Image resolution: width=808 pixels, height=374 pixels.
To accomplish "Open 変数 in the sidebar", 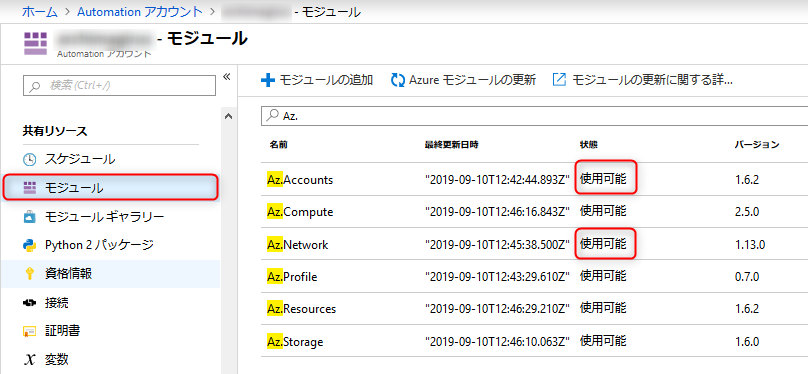I will 57,360.
